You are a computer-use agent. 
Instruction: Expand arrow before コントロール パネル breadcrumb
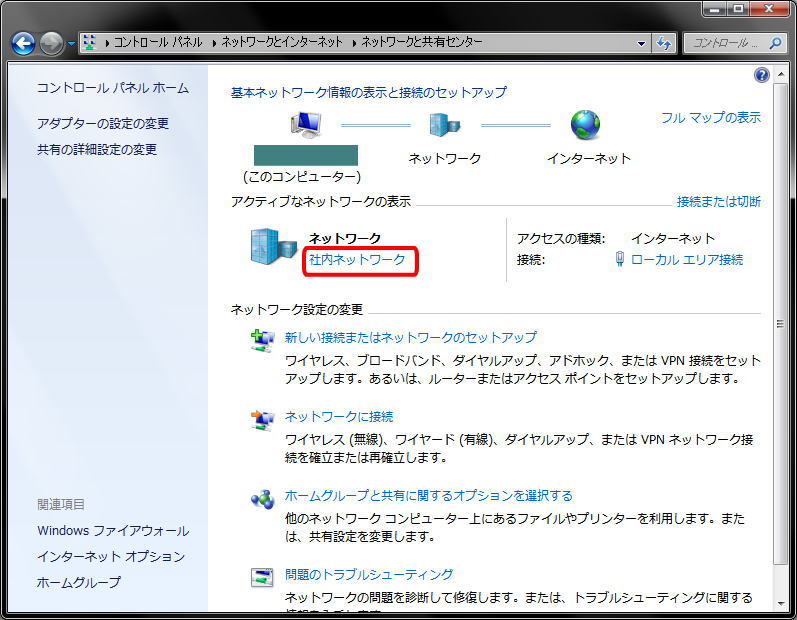point(107,43)
